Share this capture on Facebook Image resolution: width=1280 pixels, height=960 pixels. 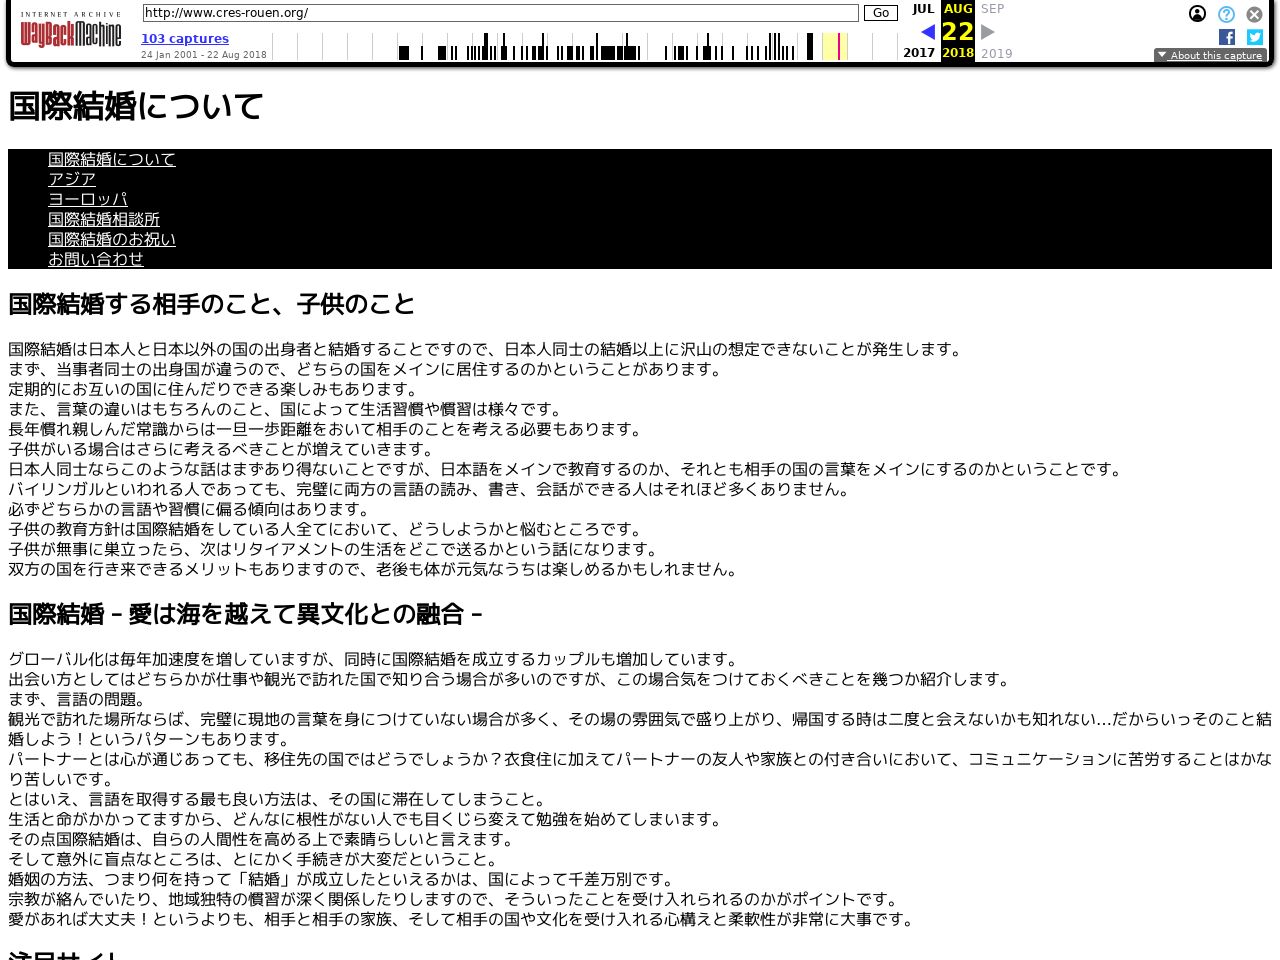point(1227,37)
